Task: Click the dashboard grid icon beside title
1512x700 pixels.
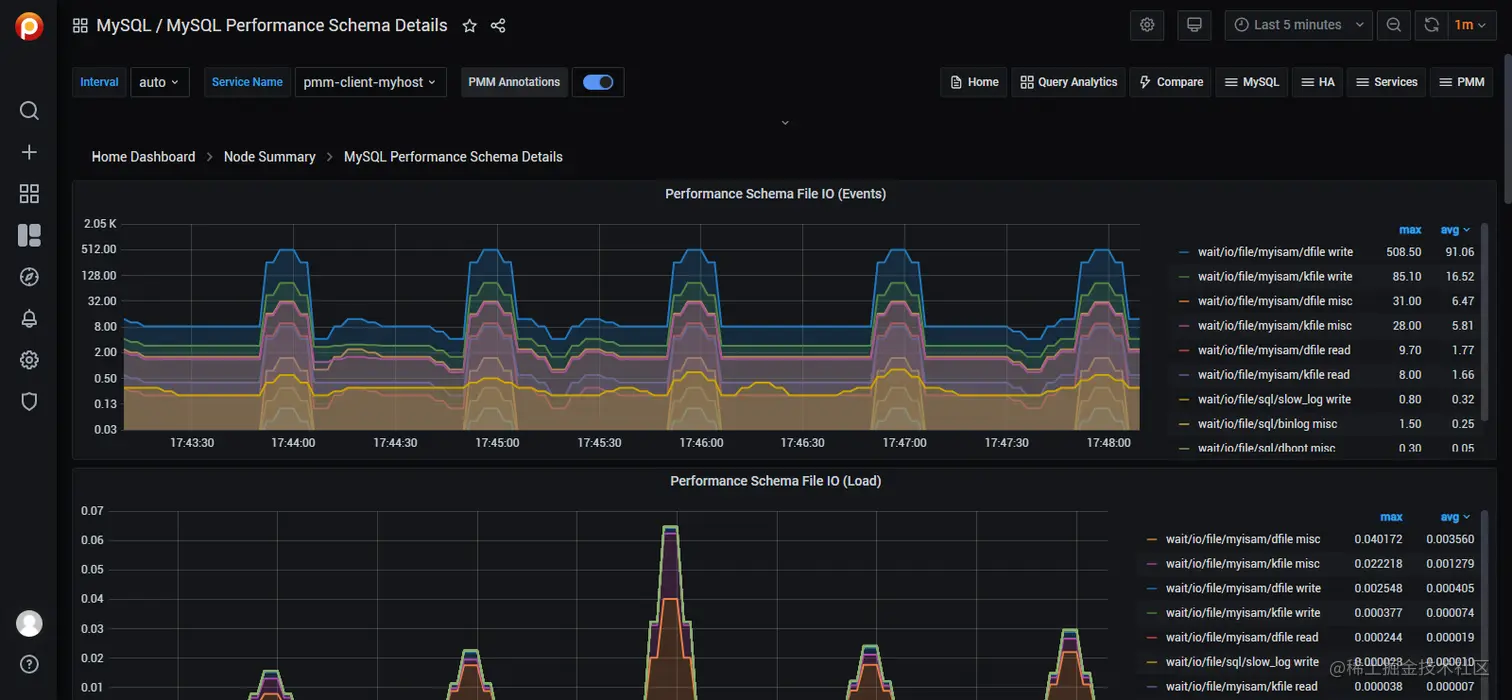Action: (x=80, y=26)
